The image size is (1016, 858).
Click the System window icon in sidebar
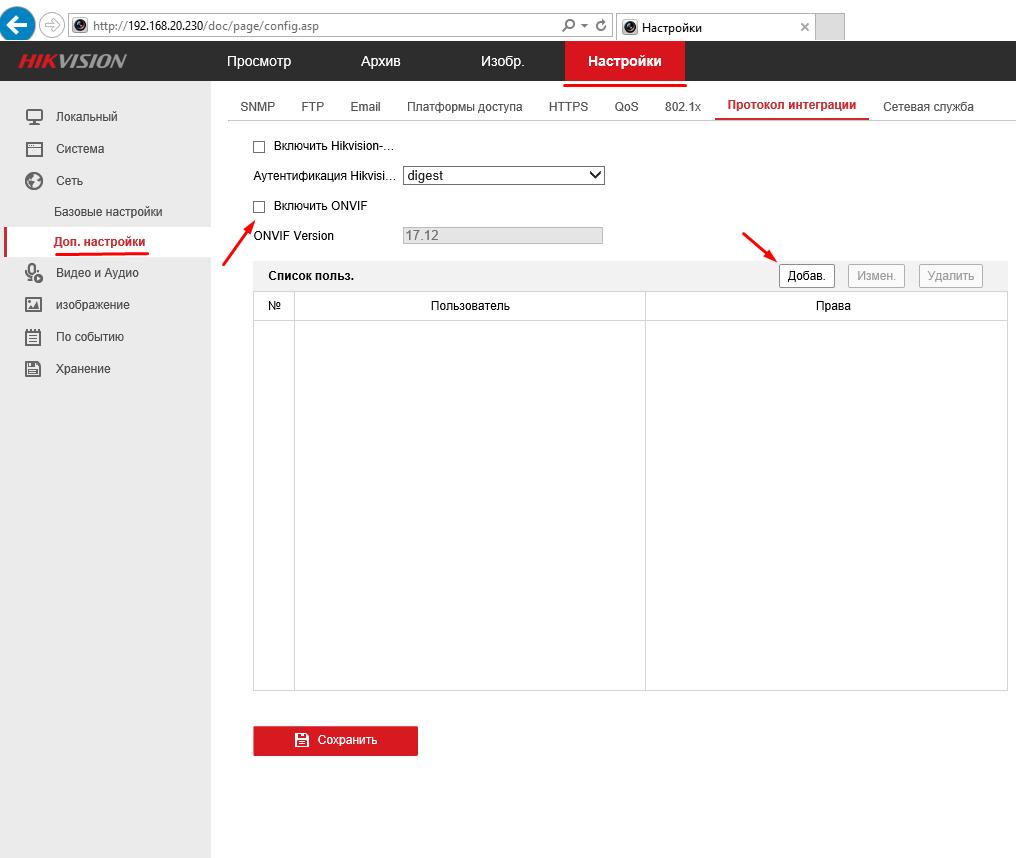point(34,149)
